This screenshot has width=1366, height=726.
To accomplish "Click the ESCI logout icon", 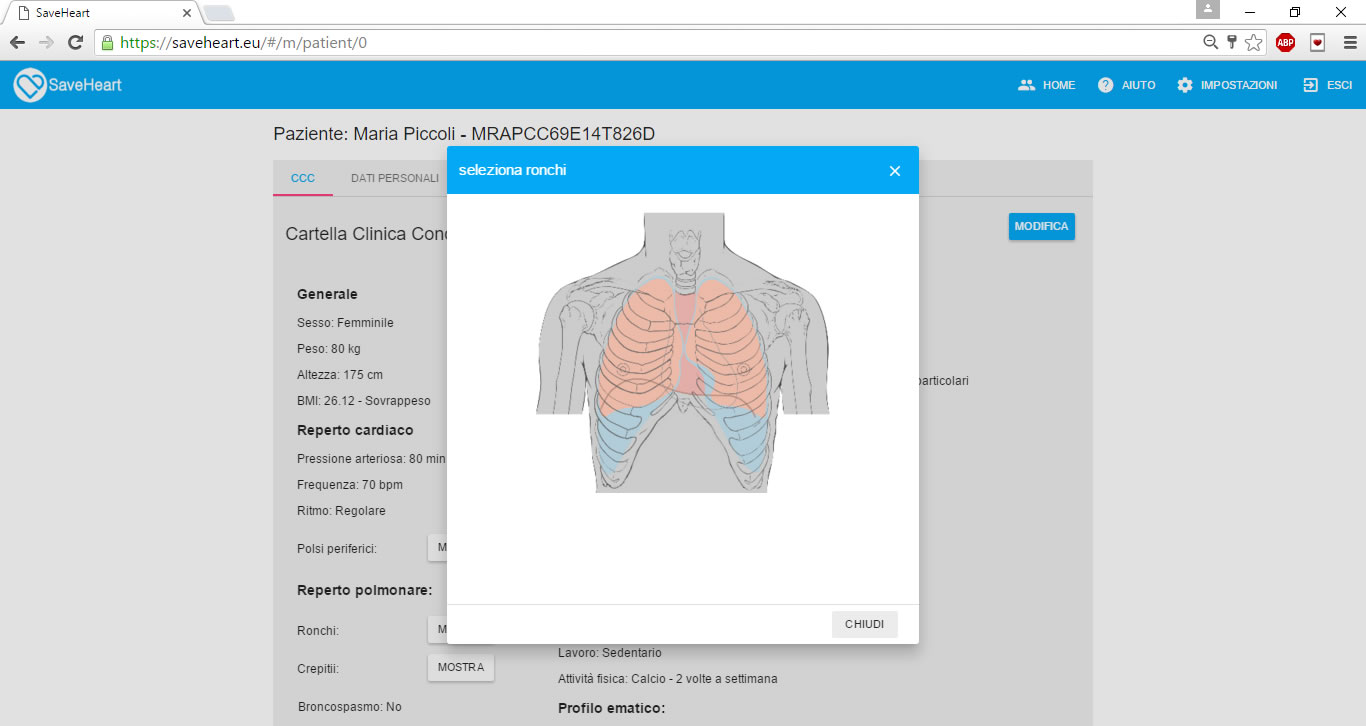I will click(x=1310, y=85).
